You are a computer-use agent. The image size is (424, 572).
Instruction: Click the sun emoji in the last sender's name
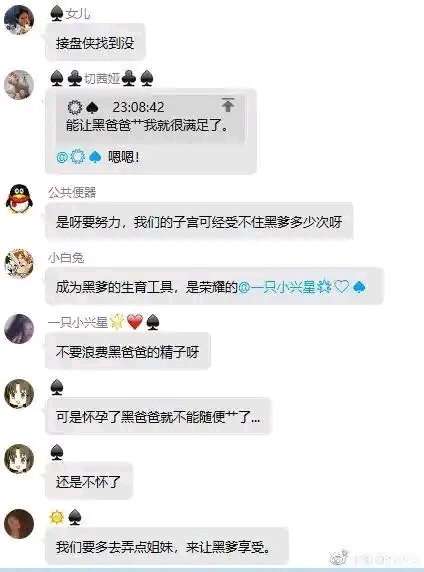click(57, 517)
